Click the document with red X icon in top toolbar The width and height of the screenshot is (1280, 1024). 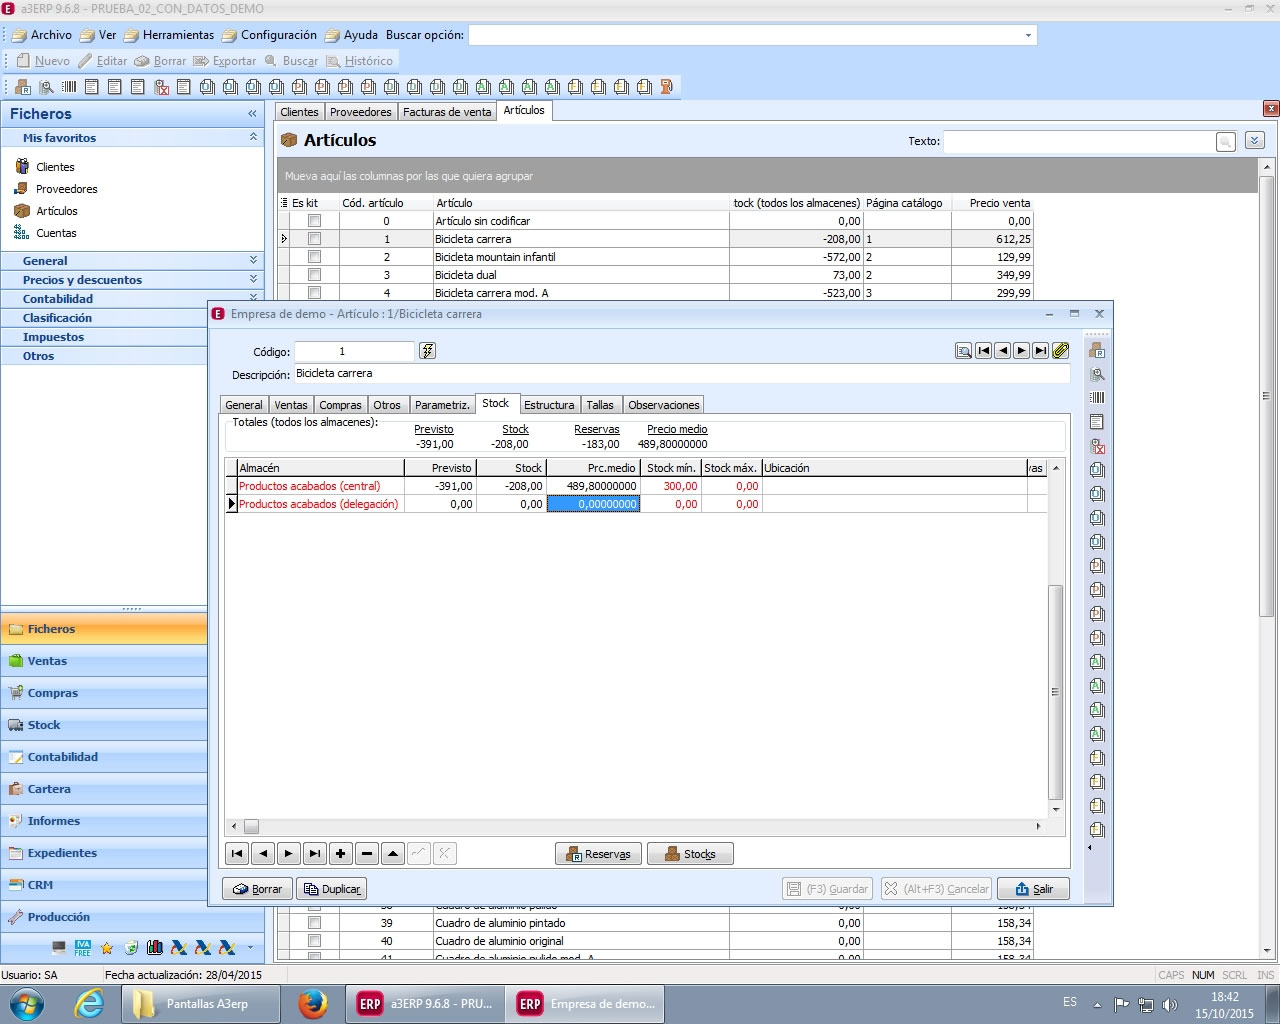161,87
